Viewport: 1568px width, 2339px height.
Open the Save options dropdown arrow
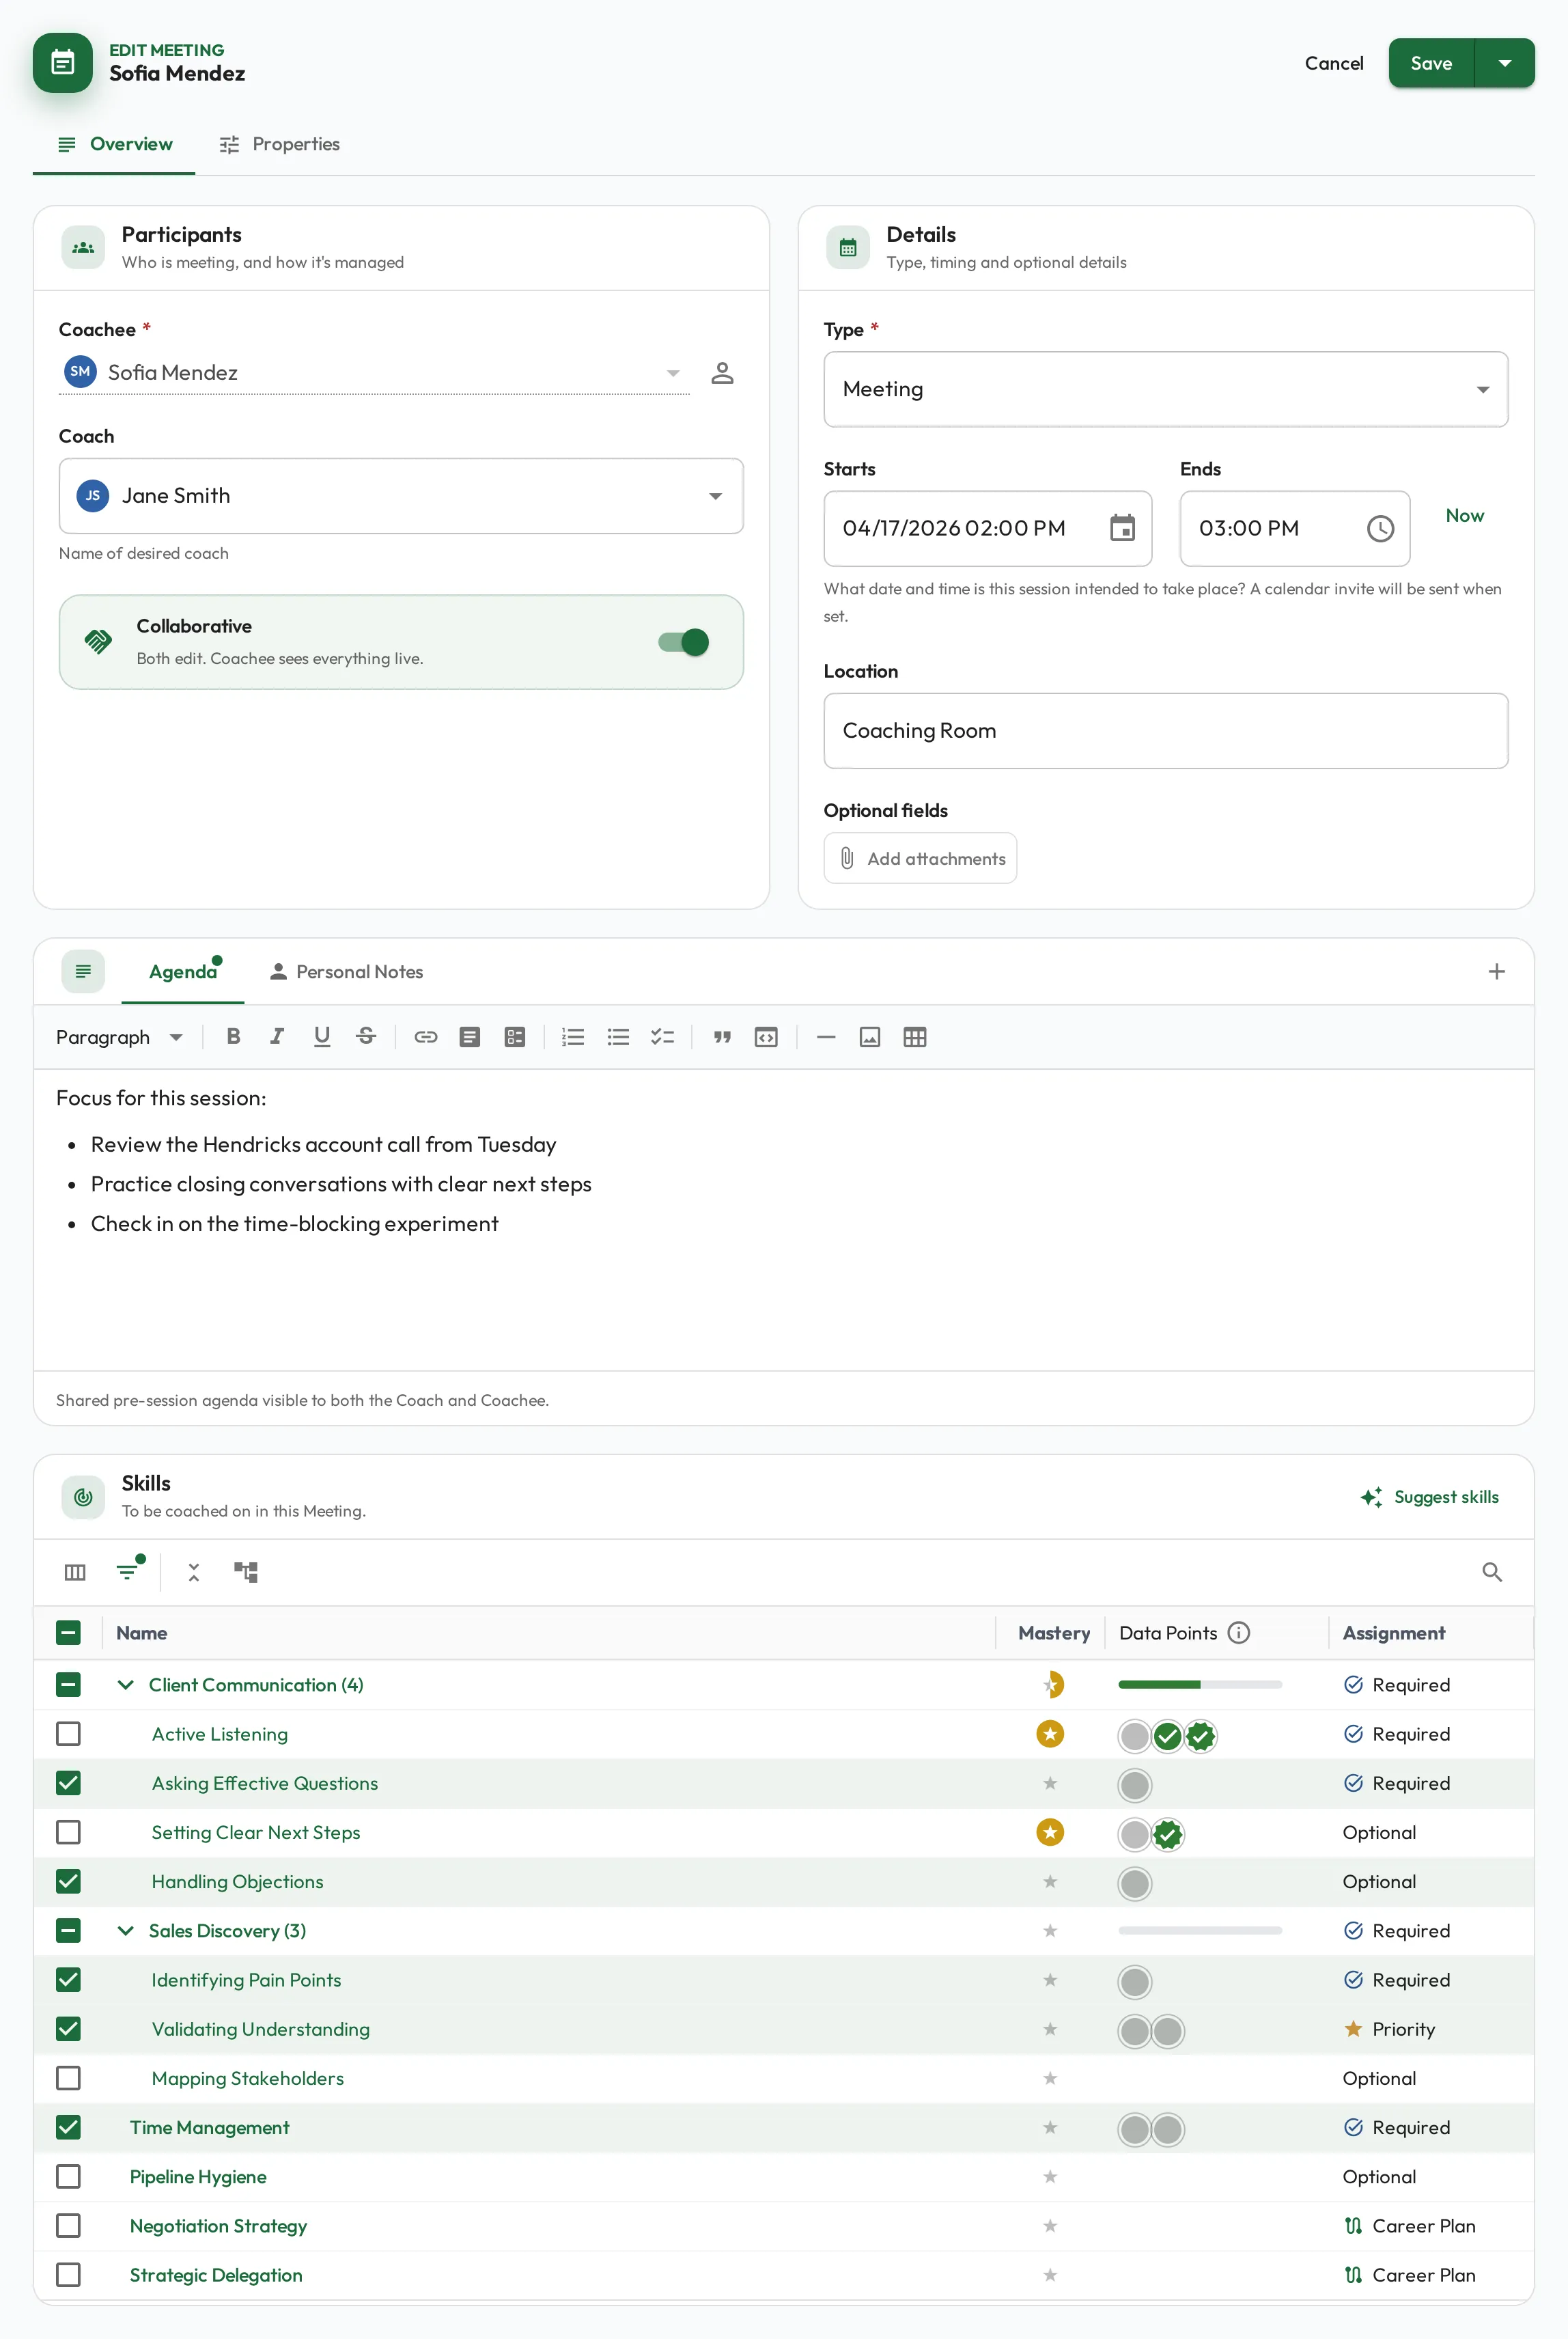point(1505,63)
